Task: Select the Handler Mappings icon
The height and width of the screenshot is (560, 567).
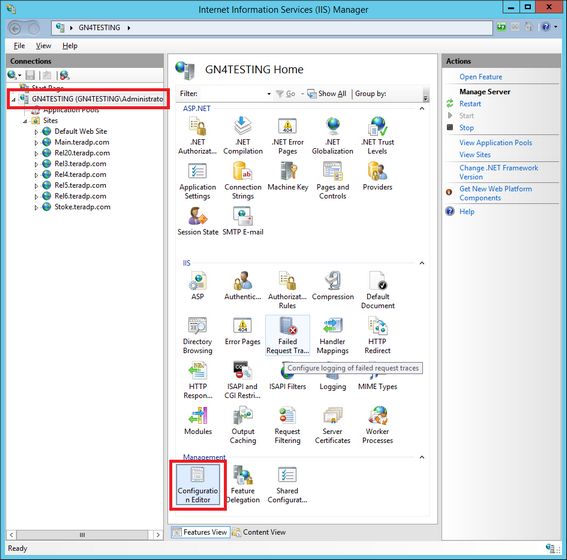Action: point(333,335)
